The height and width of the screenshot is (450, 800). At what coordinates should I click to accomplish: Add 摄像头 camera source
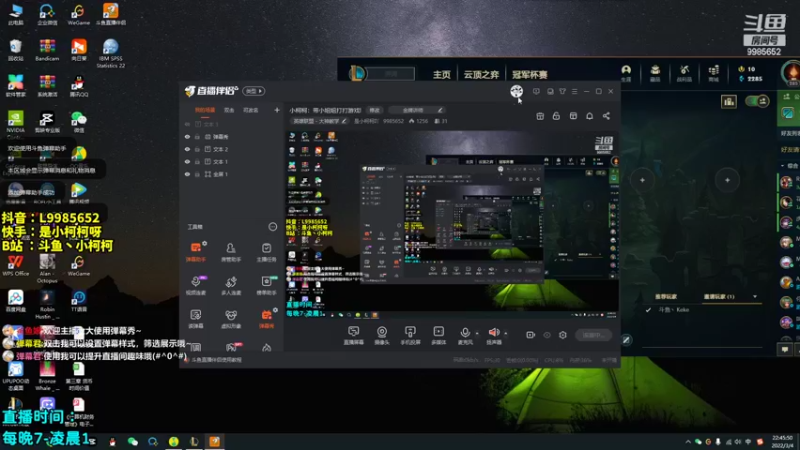coord(382,336)
